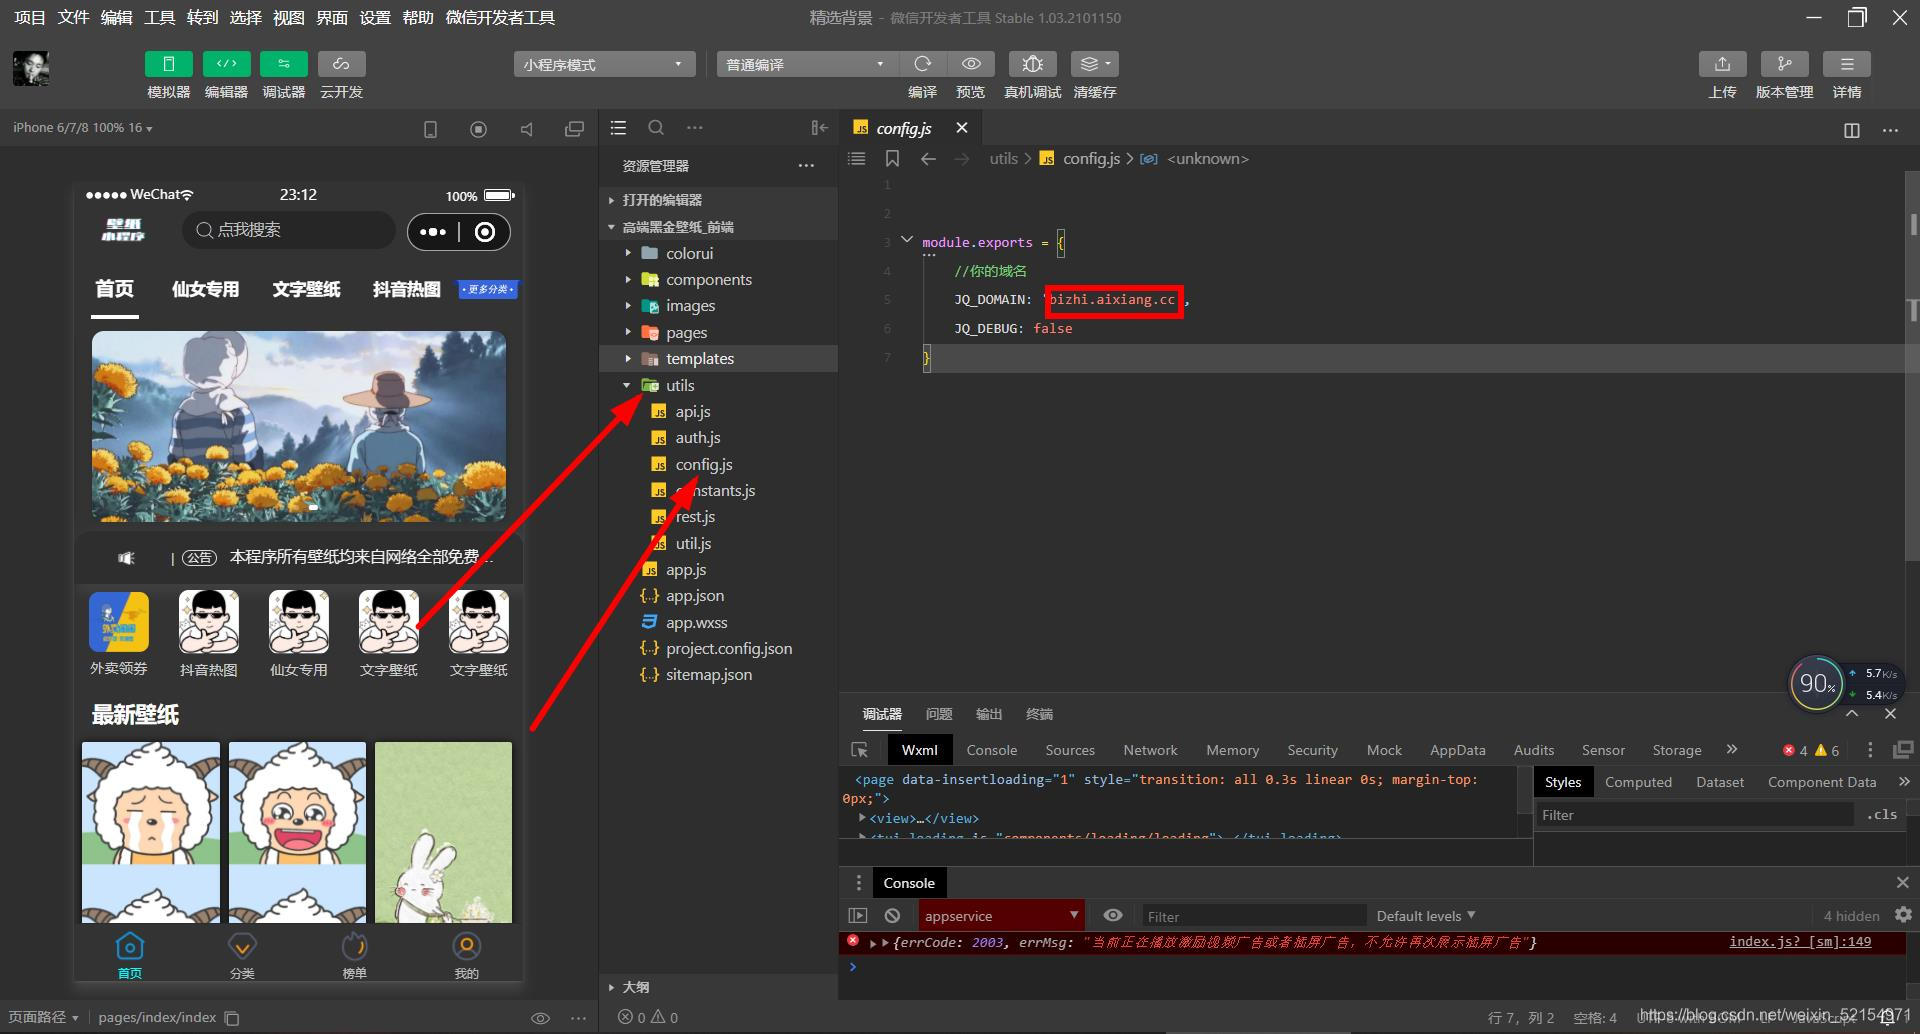1920x1034 pixels.
Task: Click the simulator device rotate icon
Action: 430,129
